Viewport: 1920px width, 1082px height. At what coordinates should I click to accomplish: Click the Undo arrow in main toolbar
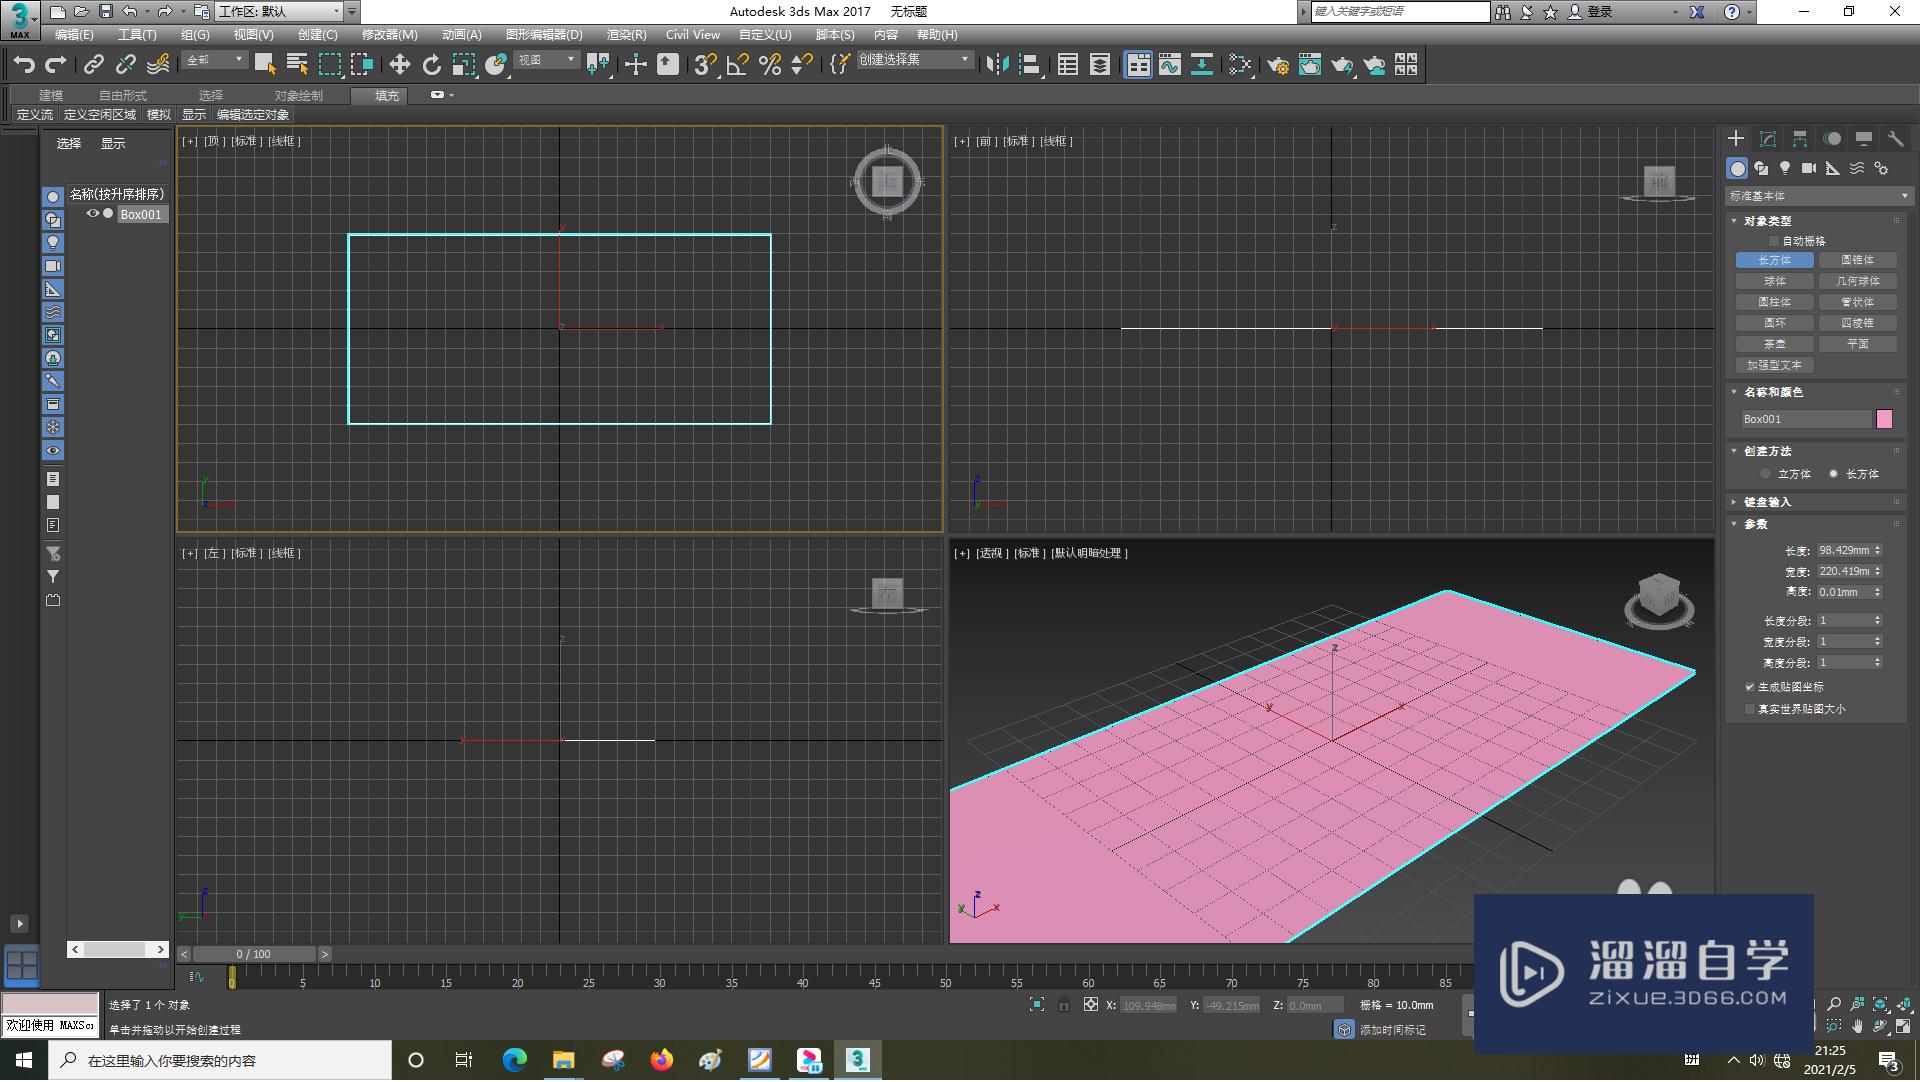point(24,65)
